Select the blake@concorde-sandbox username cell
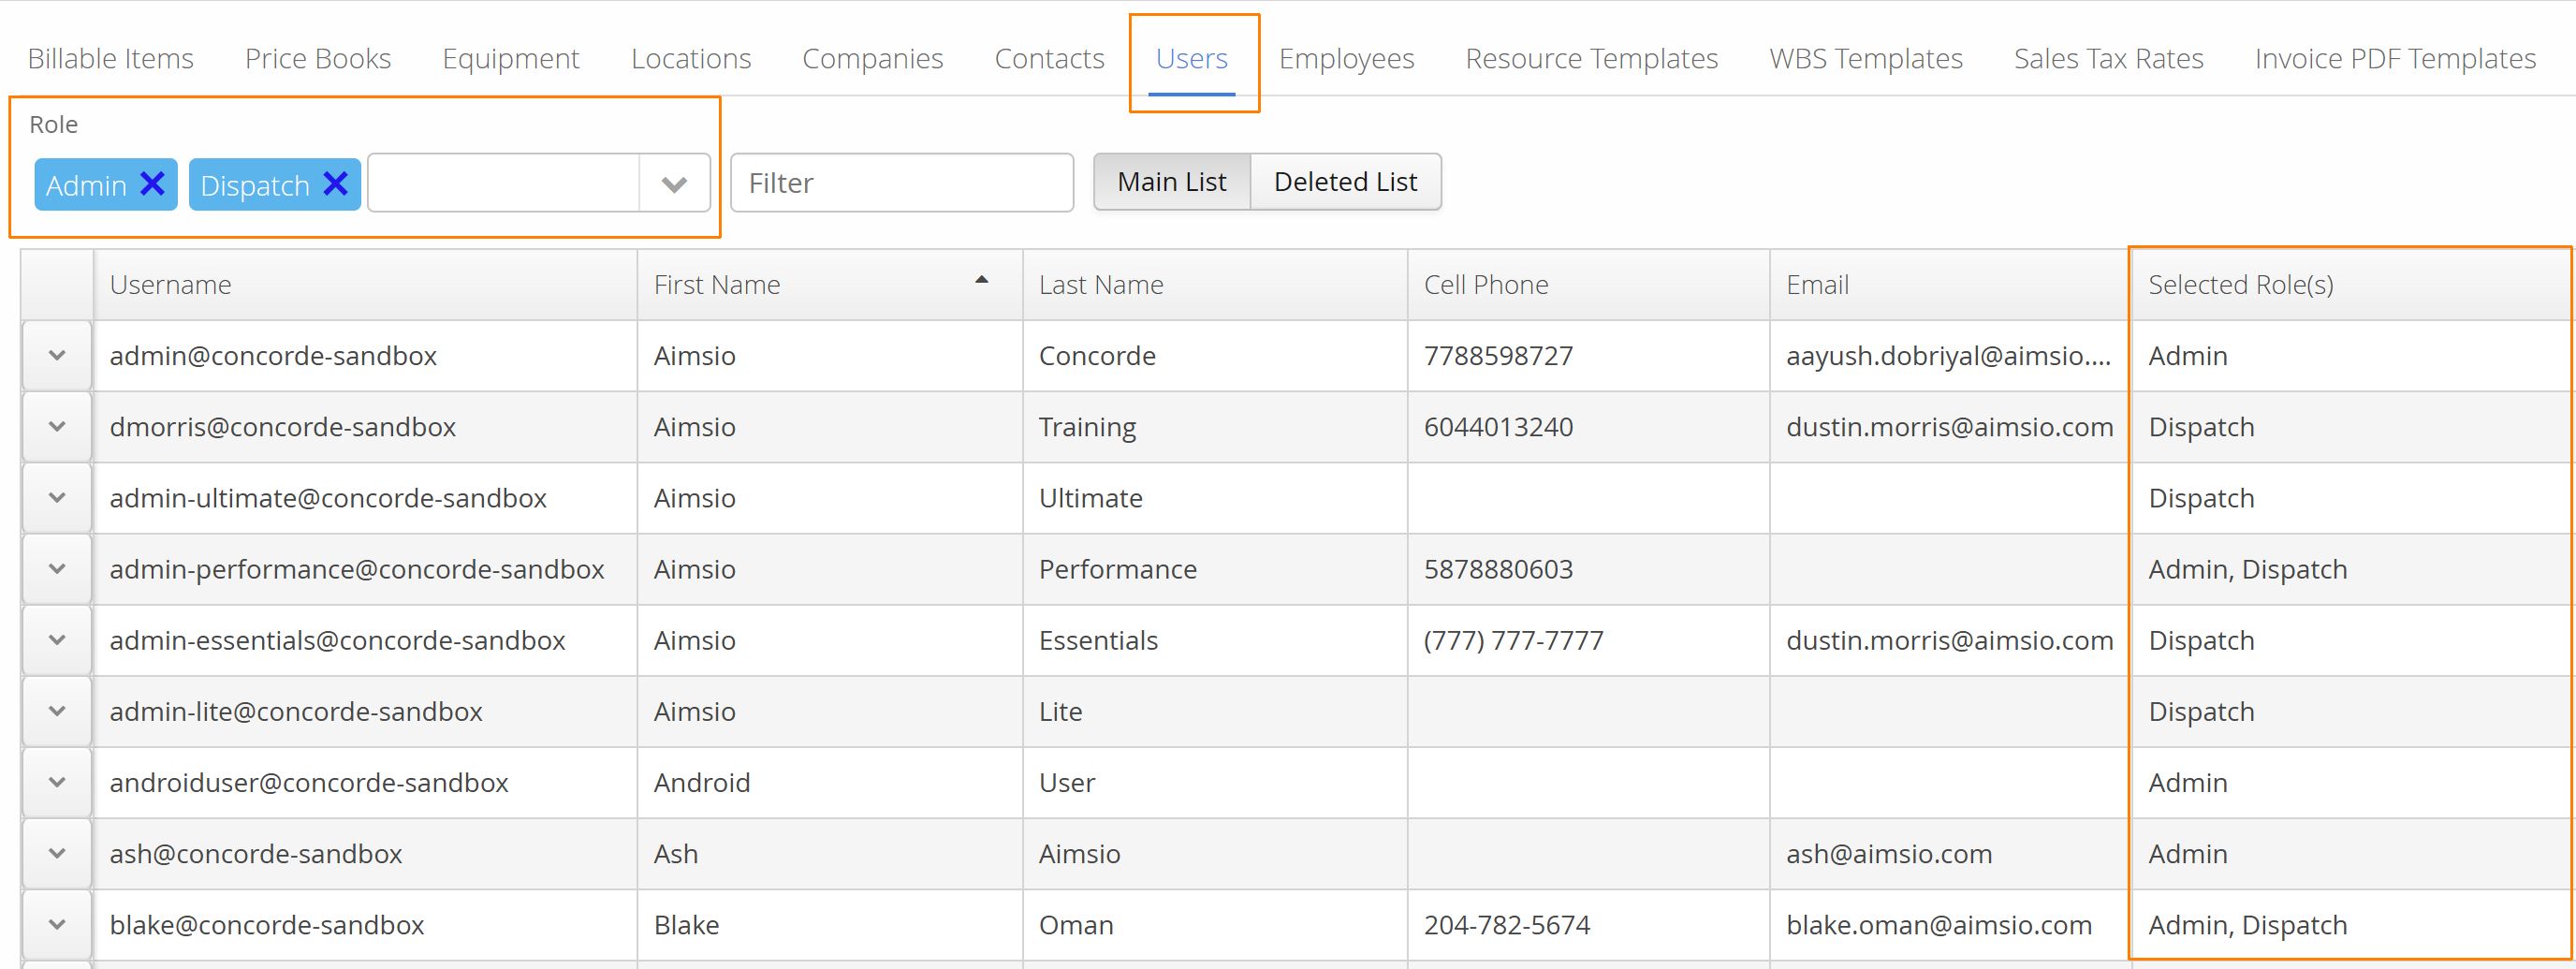Viewport: 2576px width, 969px height. [x=365, y=924]
